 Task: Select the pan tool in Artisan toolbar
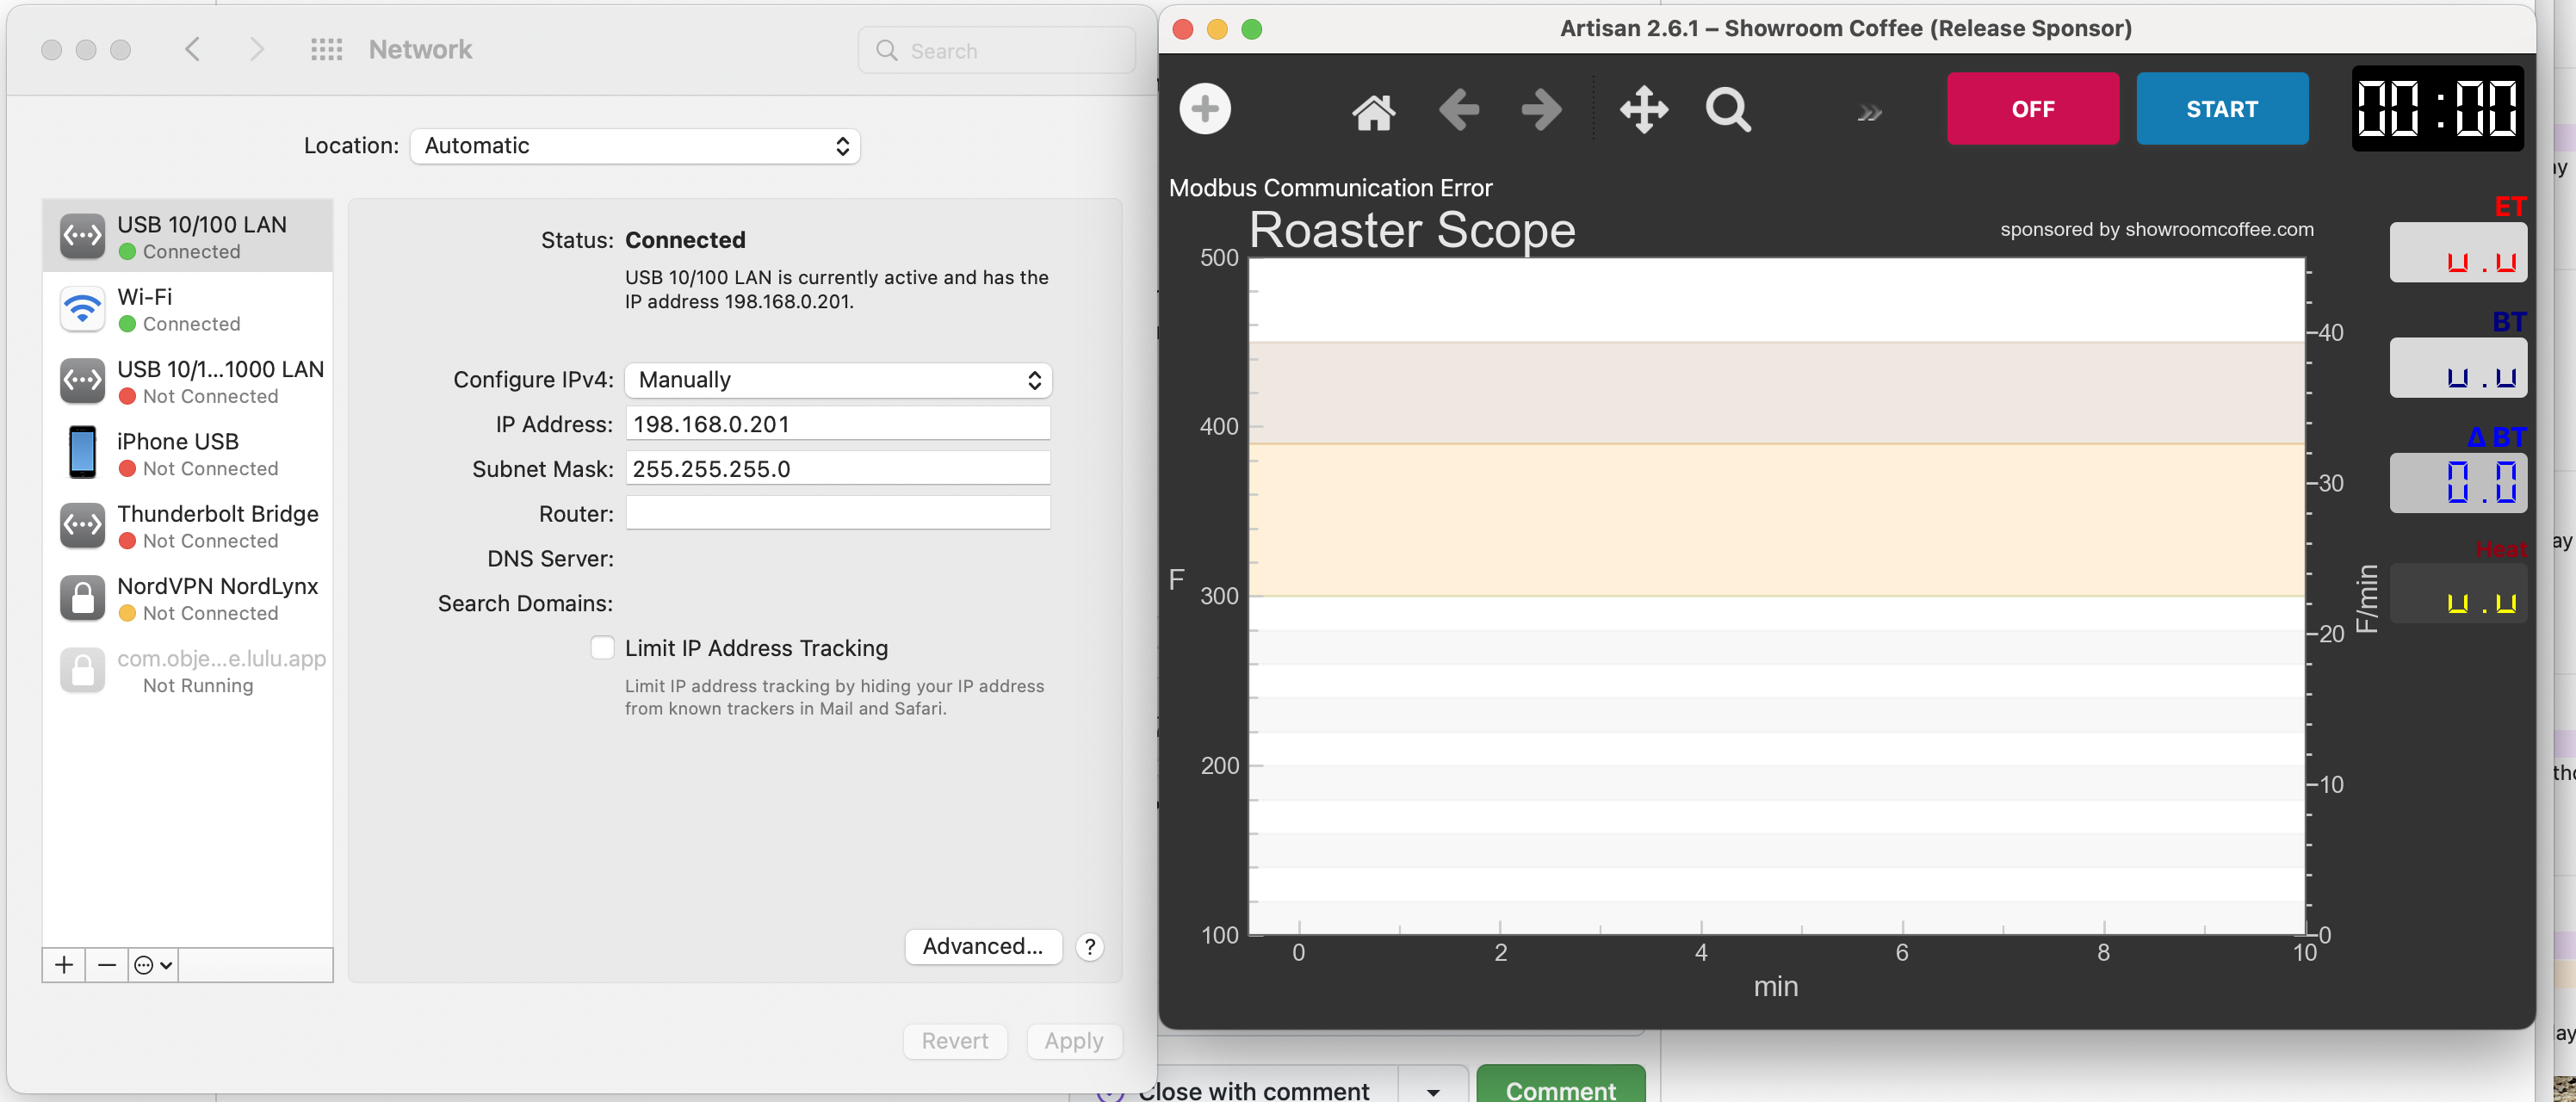point(1644,110)
